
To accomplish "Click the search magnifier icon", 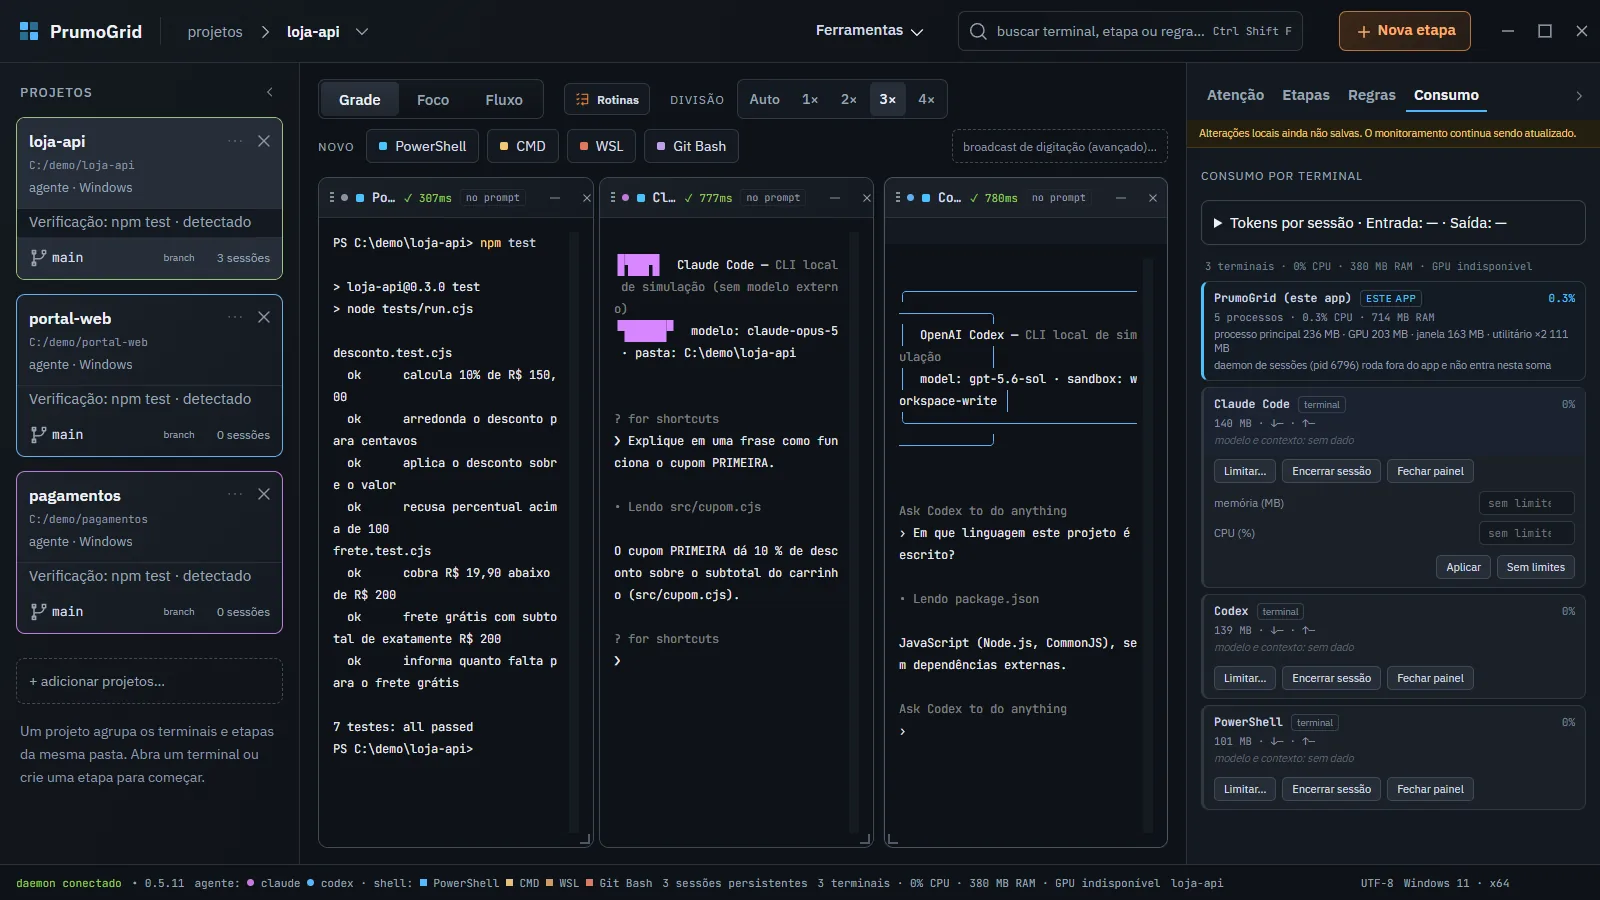I will 978,31.
